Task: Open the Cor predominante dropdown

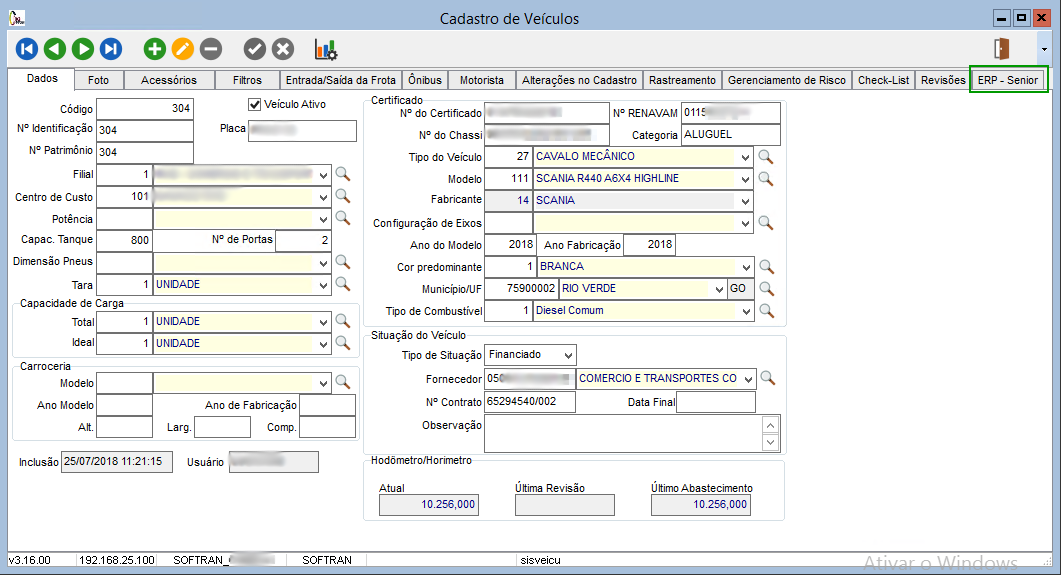Action: (x=745, y=267)
